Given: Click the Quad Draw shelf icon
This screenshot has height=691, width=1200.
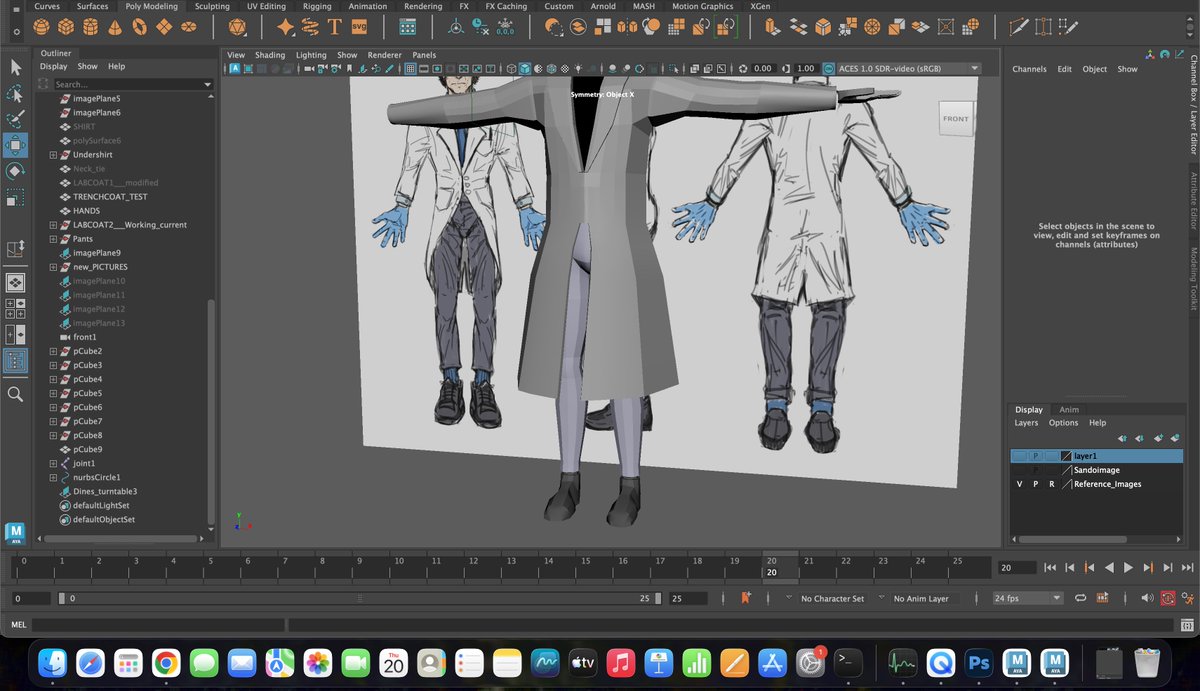Looking at the screenshot, I should point(1069,27).
